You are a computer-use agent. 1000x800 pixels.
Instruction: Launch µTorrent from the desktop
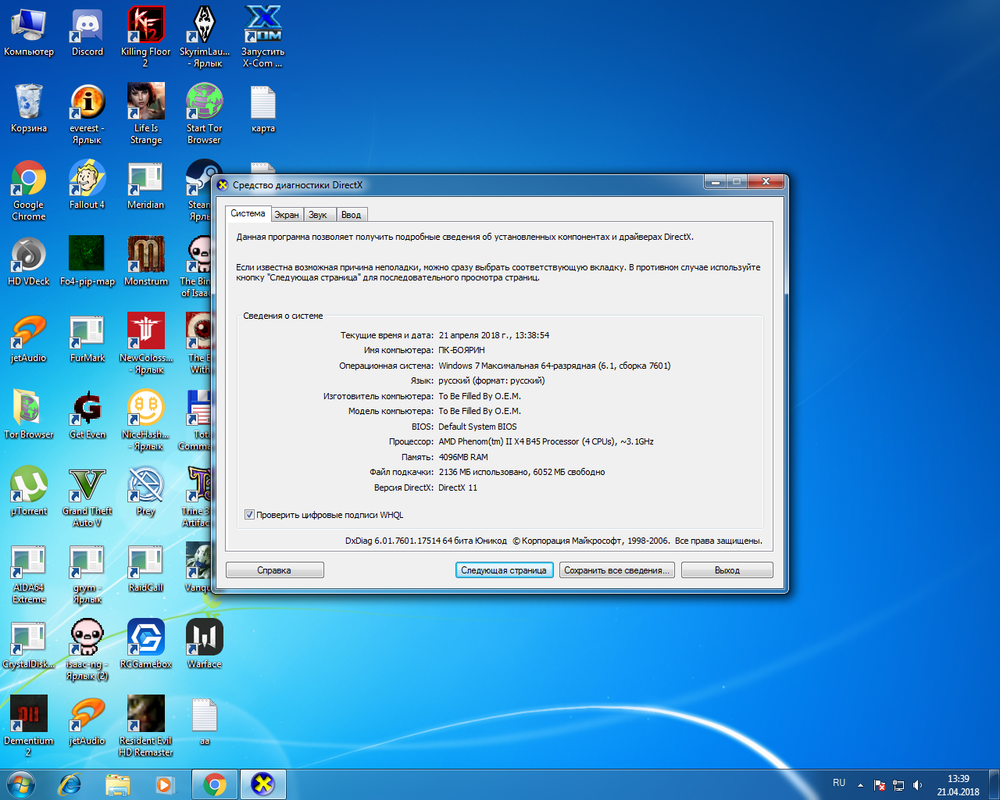[29, 491]
